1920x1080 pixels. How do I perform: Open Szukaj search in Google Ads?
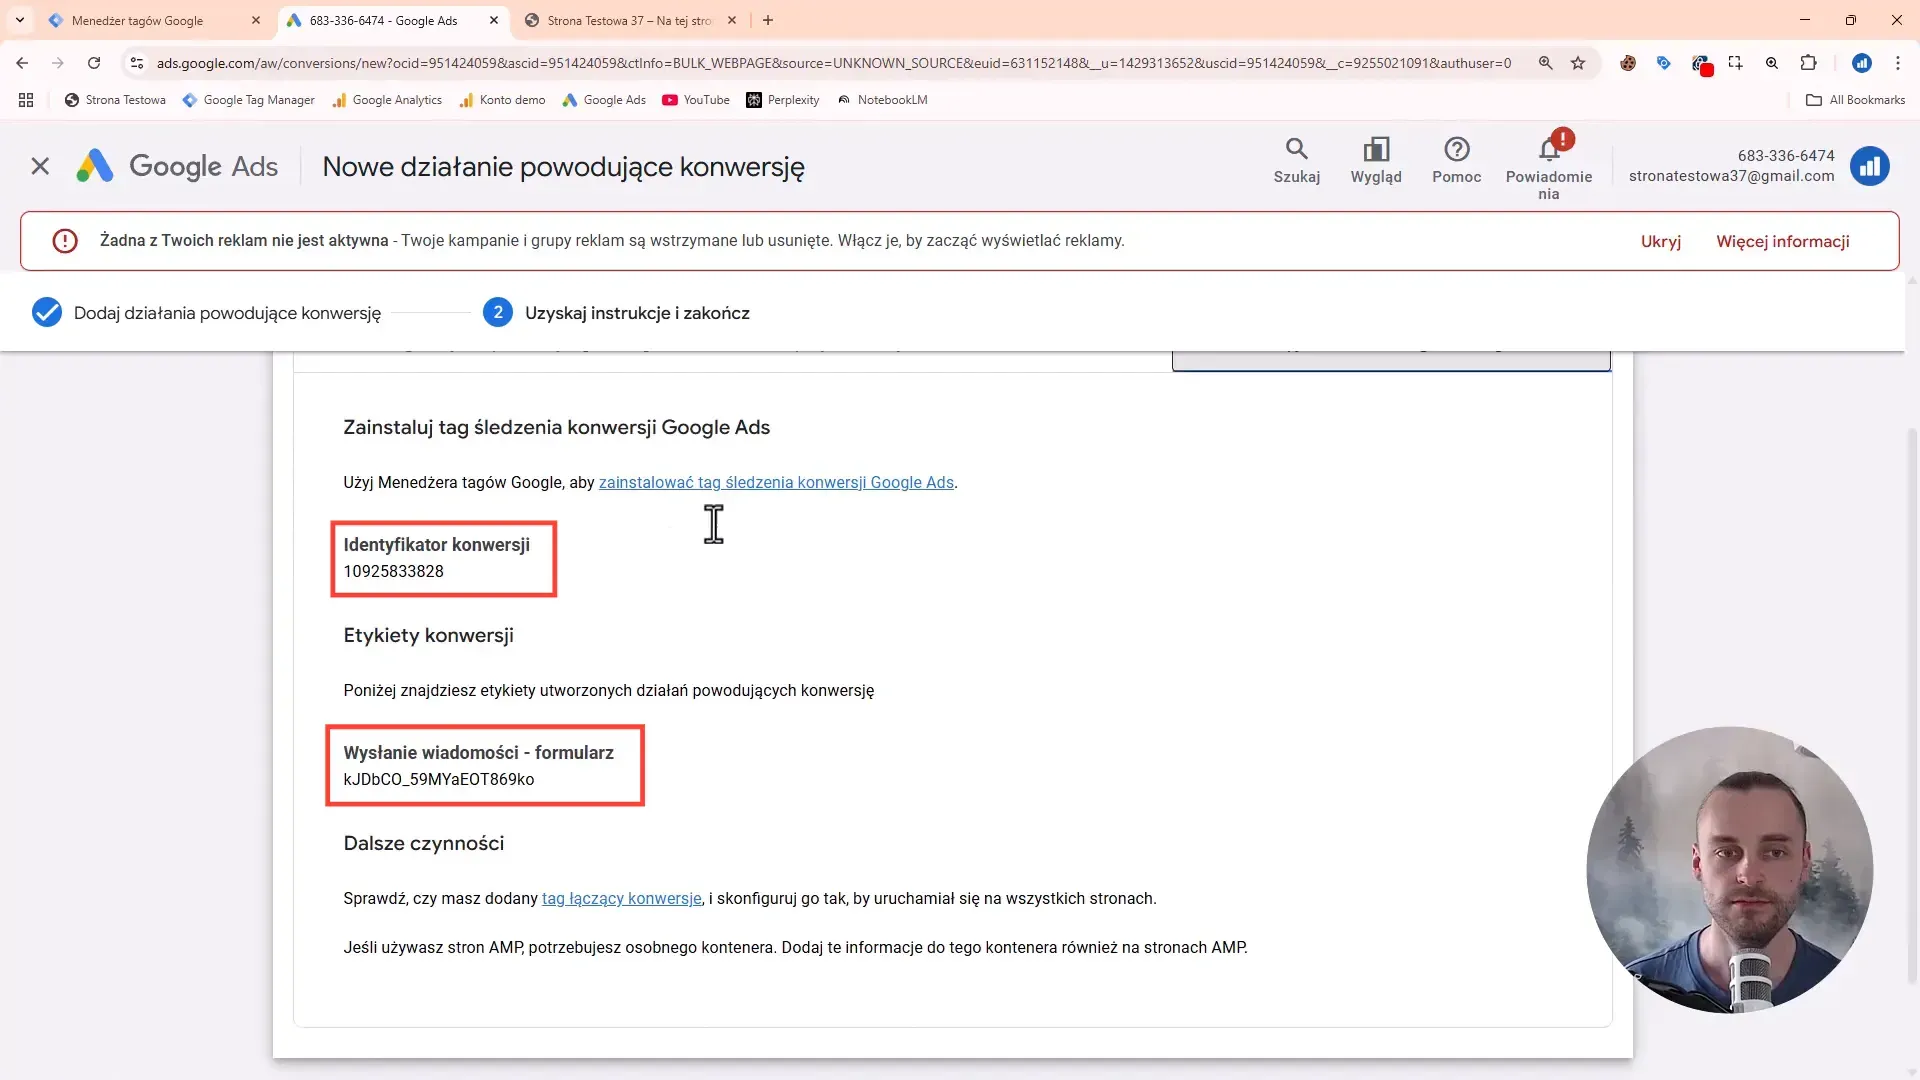(x=1296, y=160)
